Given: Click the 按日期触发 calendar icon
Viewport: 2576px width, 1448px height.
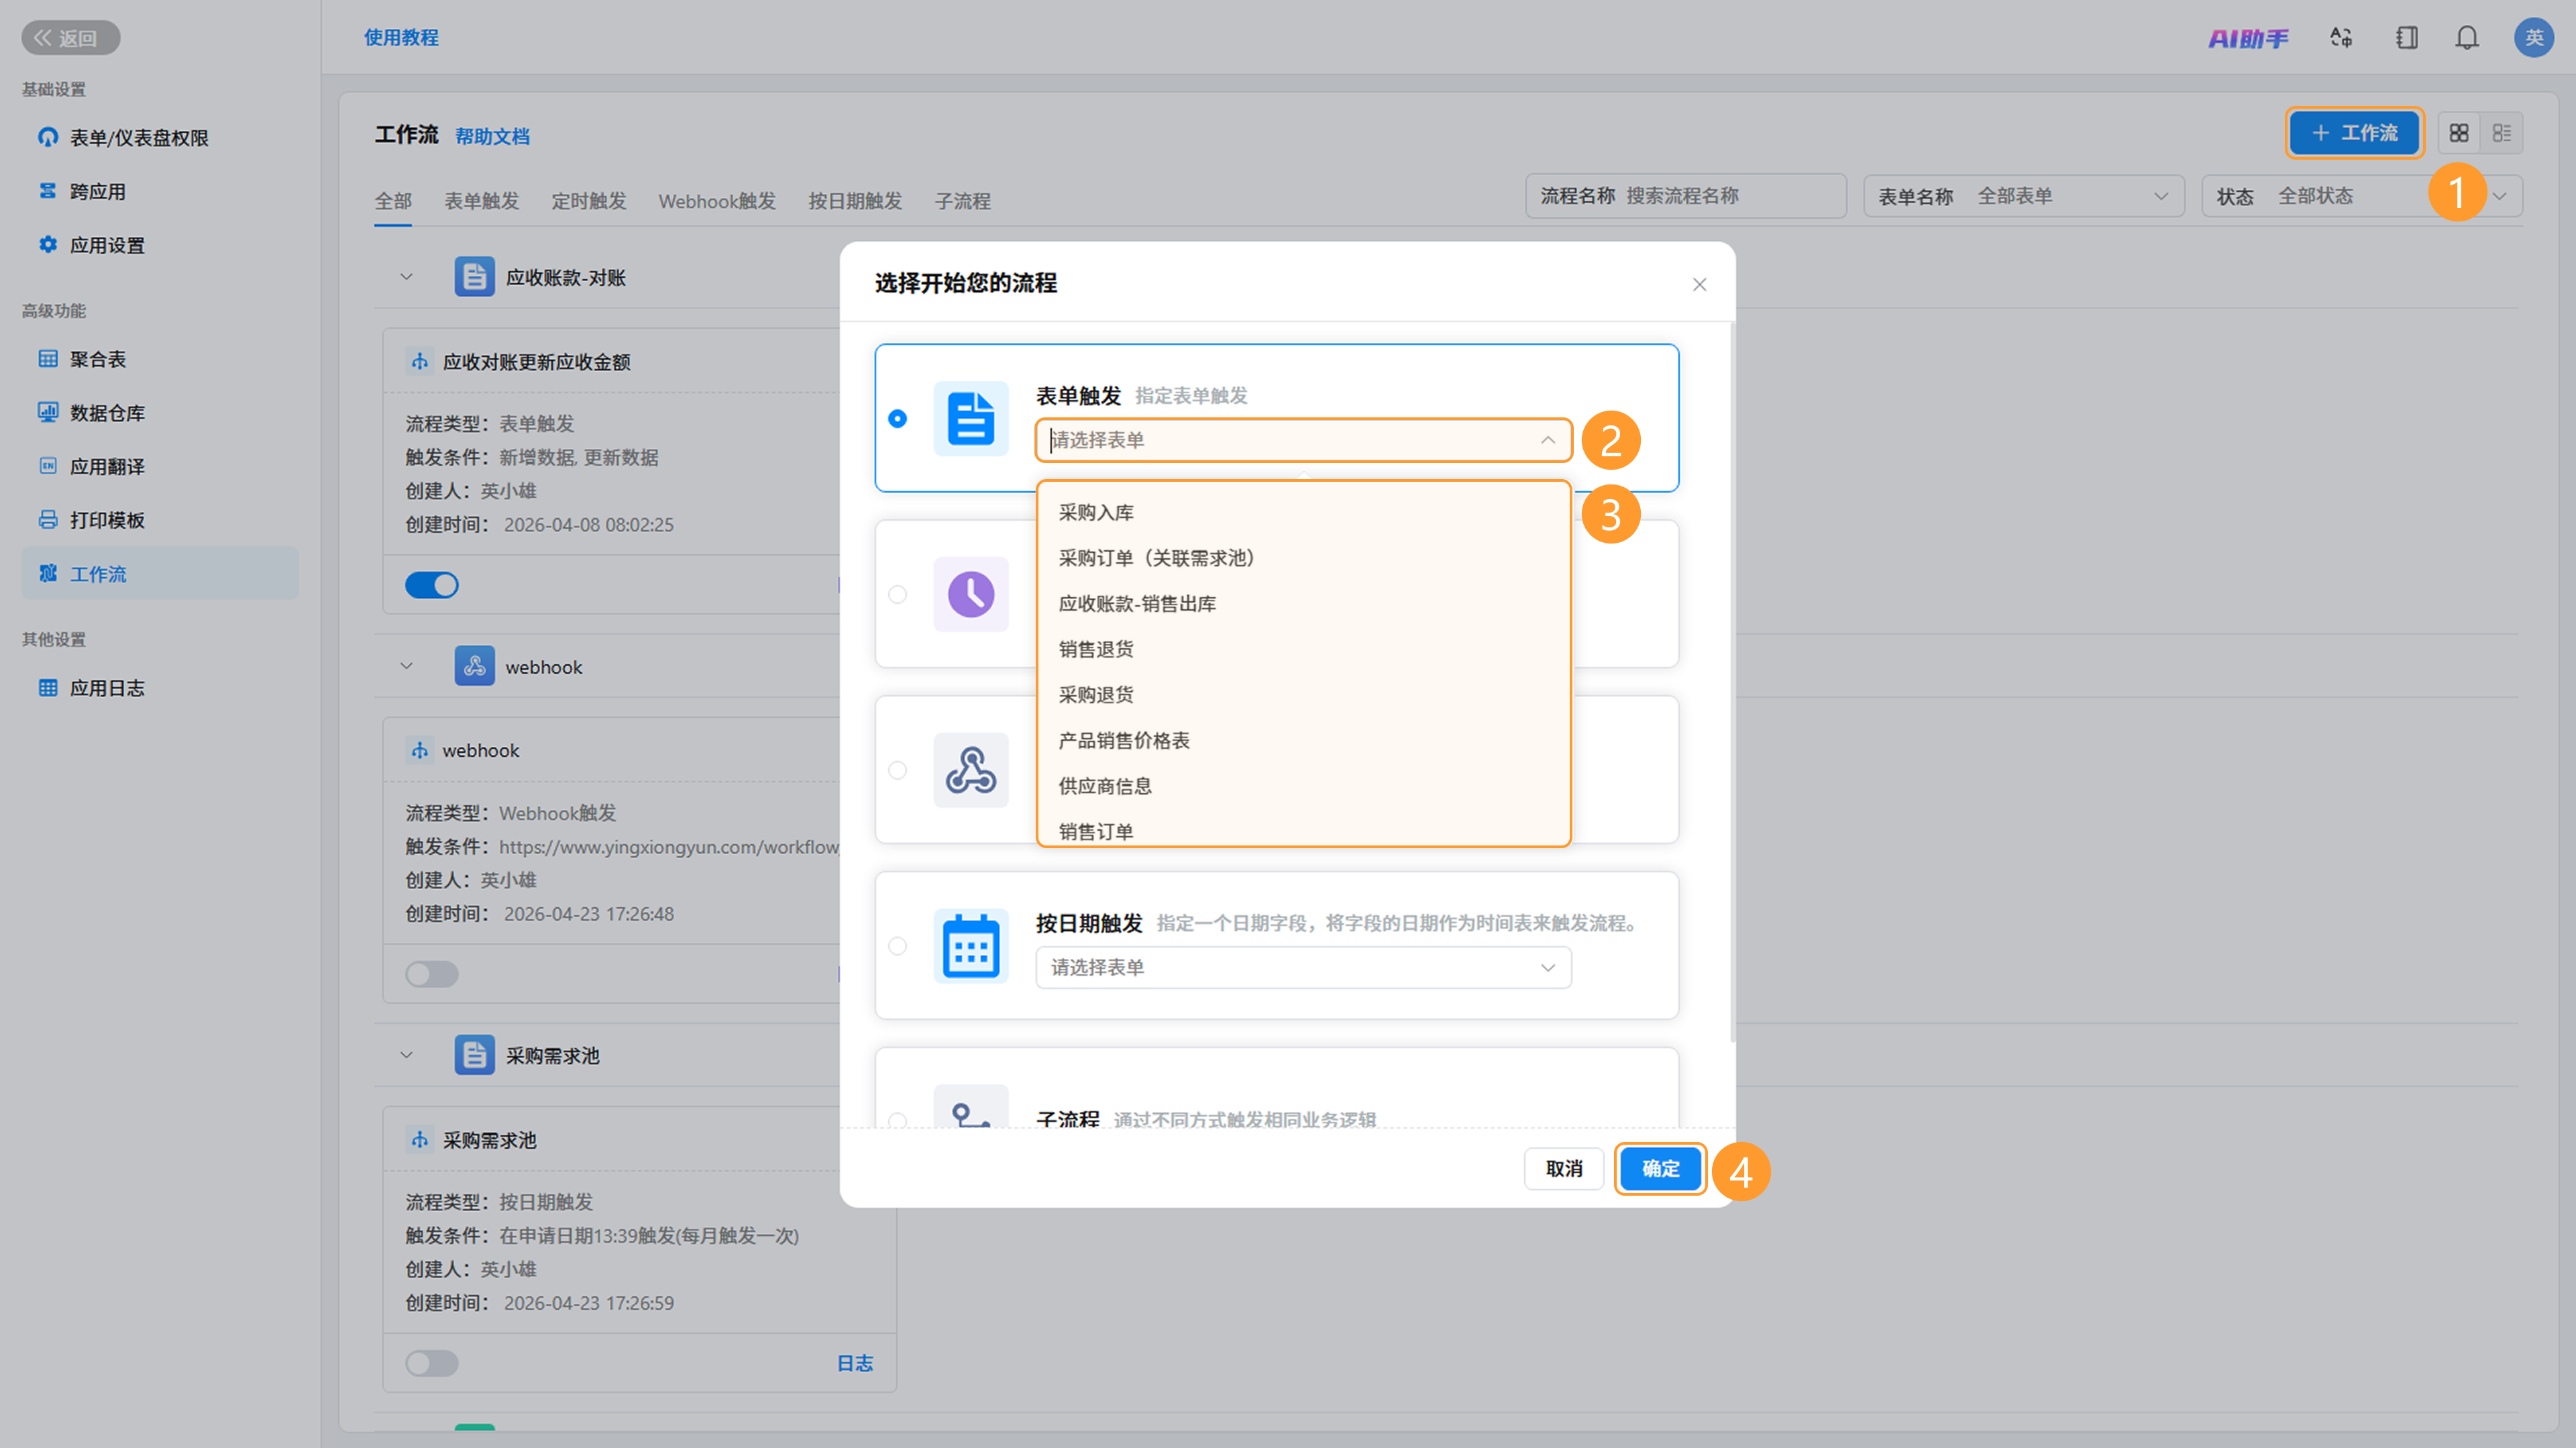Looking at the screenshot, I should click(x=971, y=946).
